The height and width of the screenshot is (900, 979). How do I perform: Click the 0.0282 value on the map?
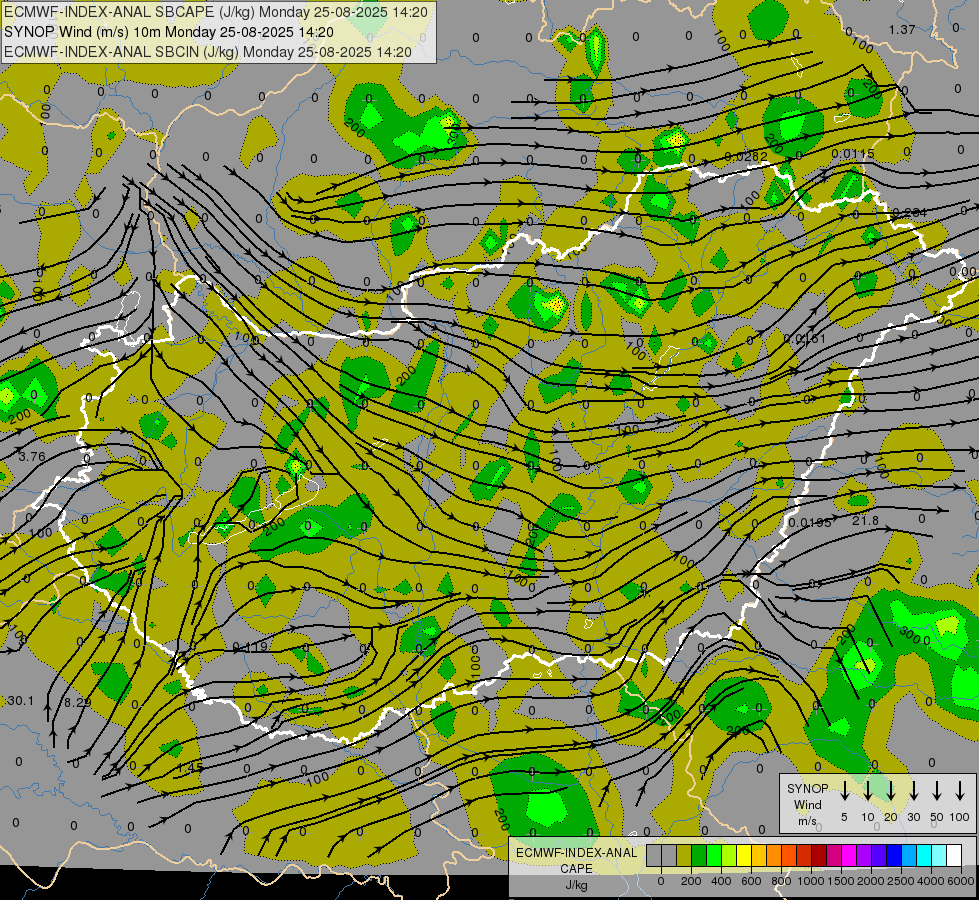click(745, 156)
